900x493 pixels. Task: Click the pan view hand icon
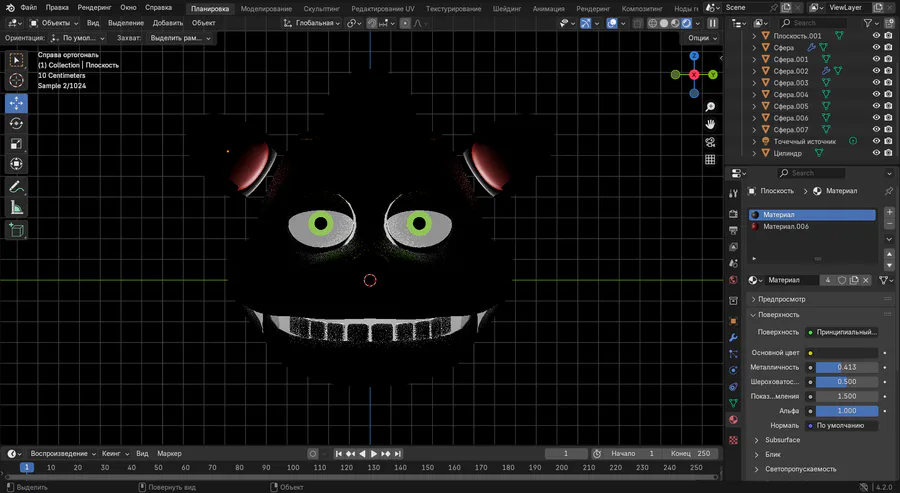coord(710,125)
